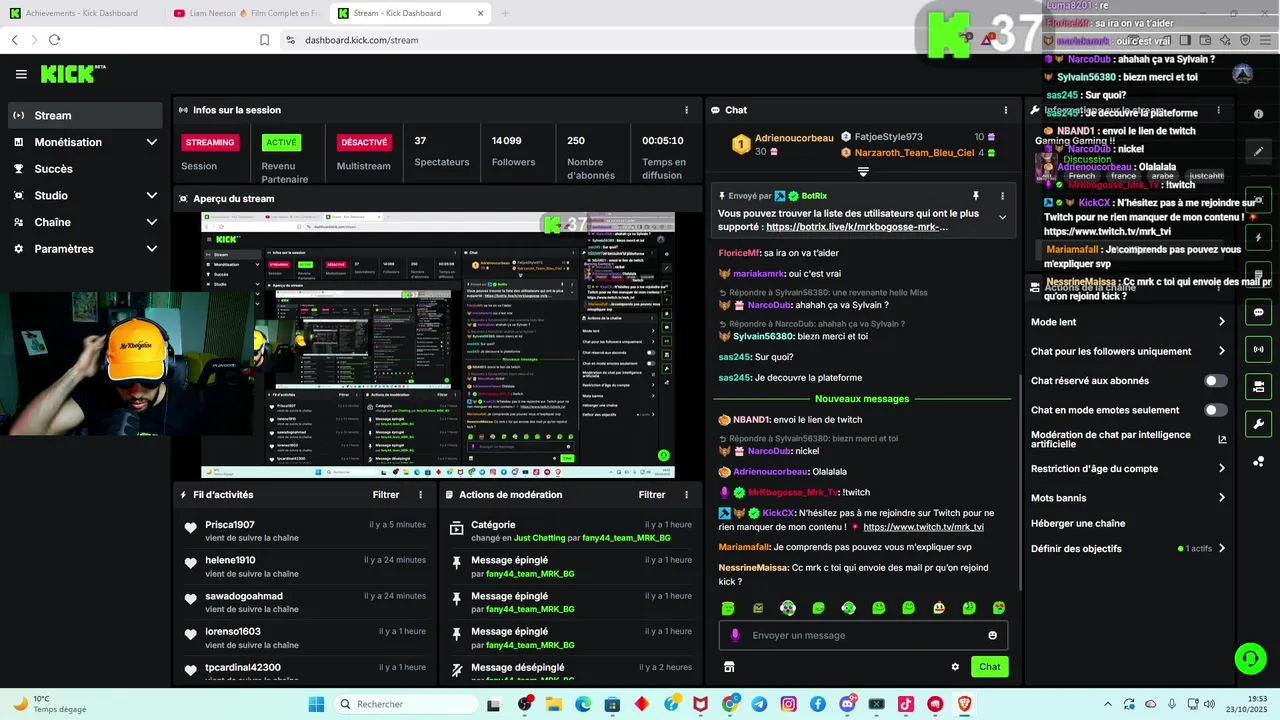Click the camera icon in right sidebar

click(1258, 386)
